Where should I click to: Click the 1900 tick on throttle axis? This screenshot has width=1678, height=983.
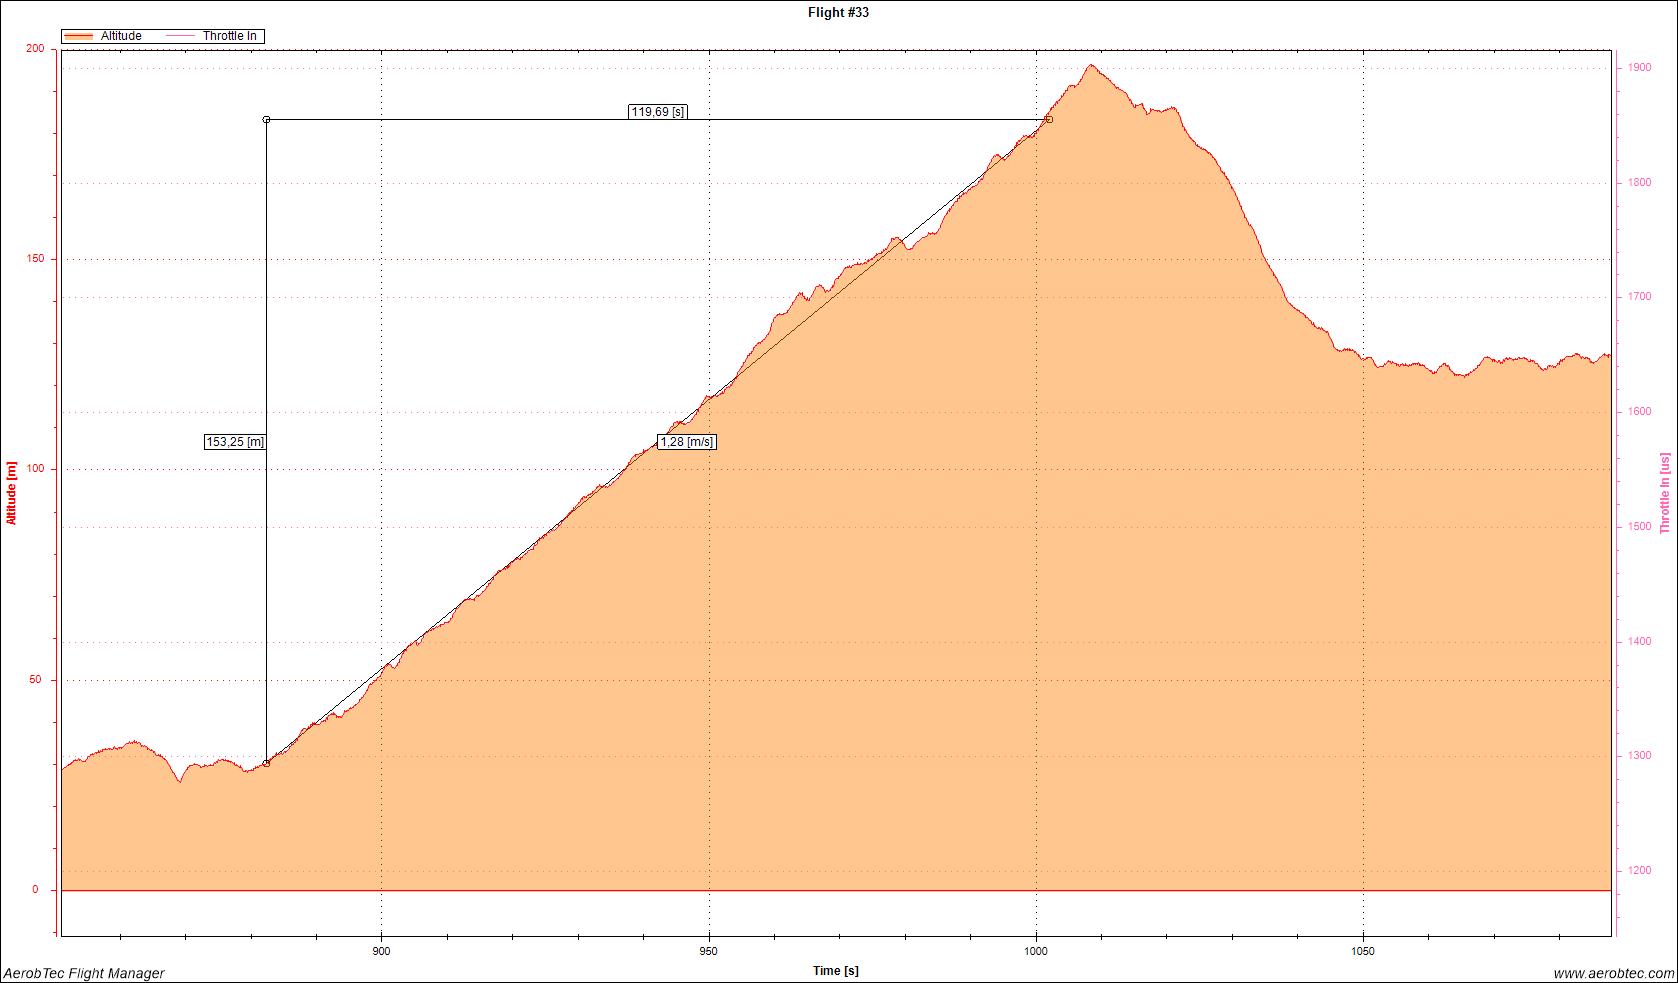pos(1639,68)
